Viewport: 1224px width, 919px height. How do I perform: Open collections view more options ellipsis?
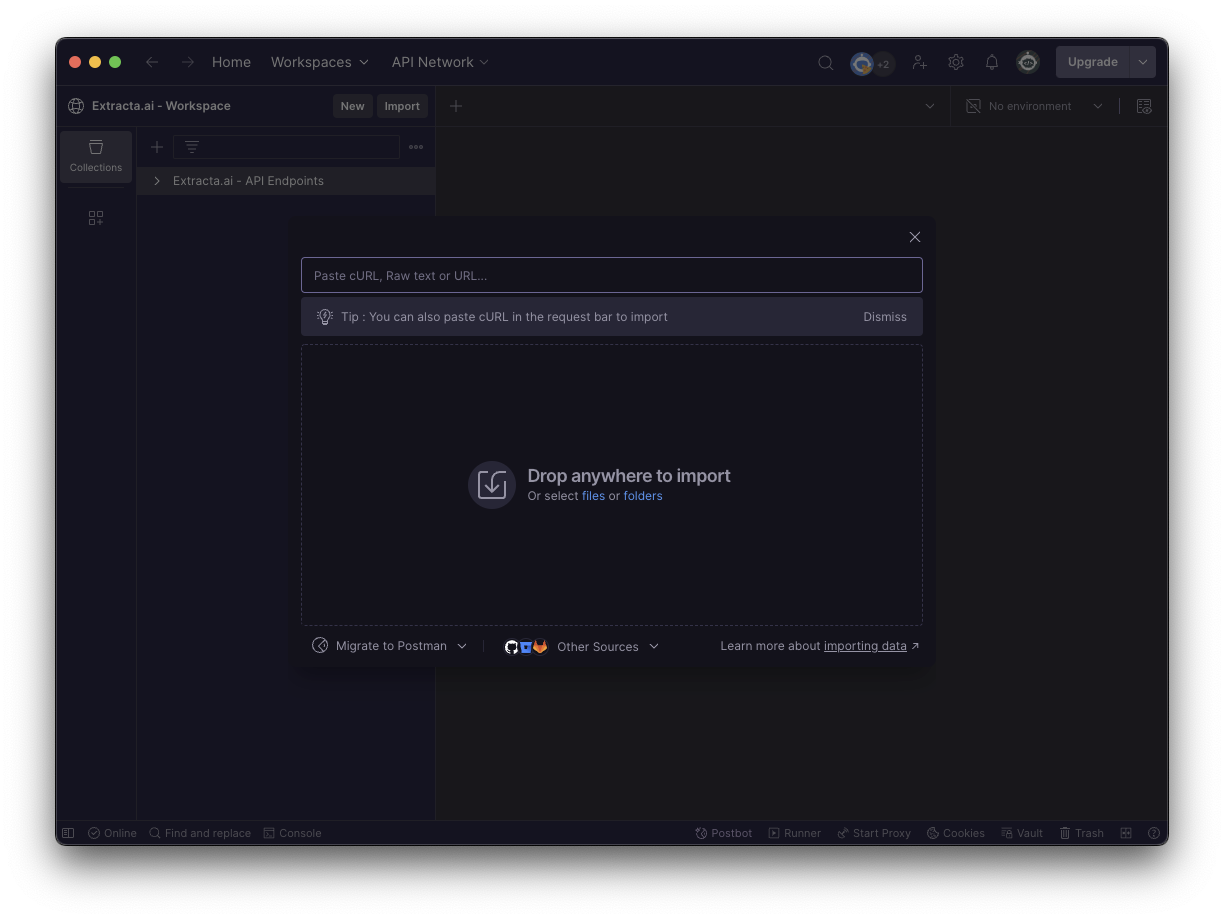pos(416,147)
